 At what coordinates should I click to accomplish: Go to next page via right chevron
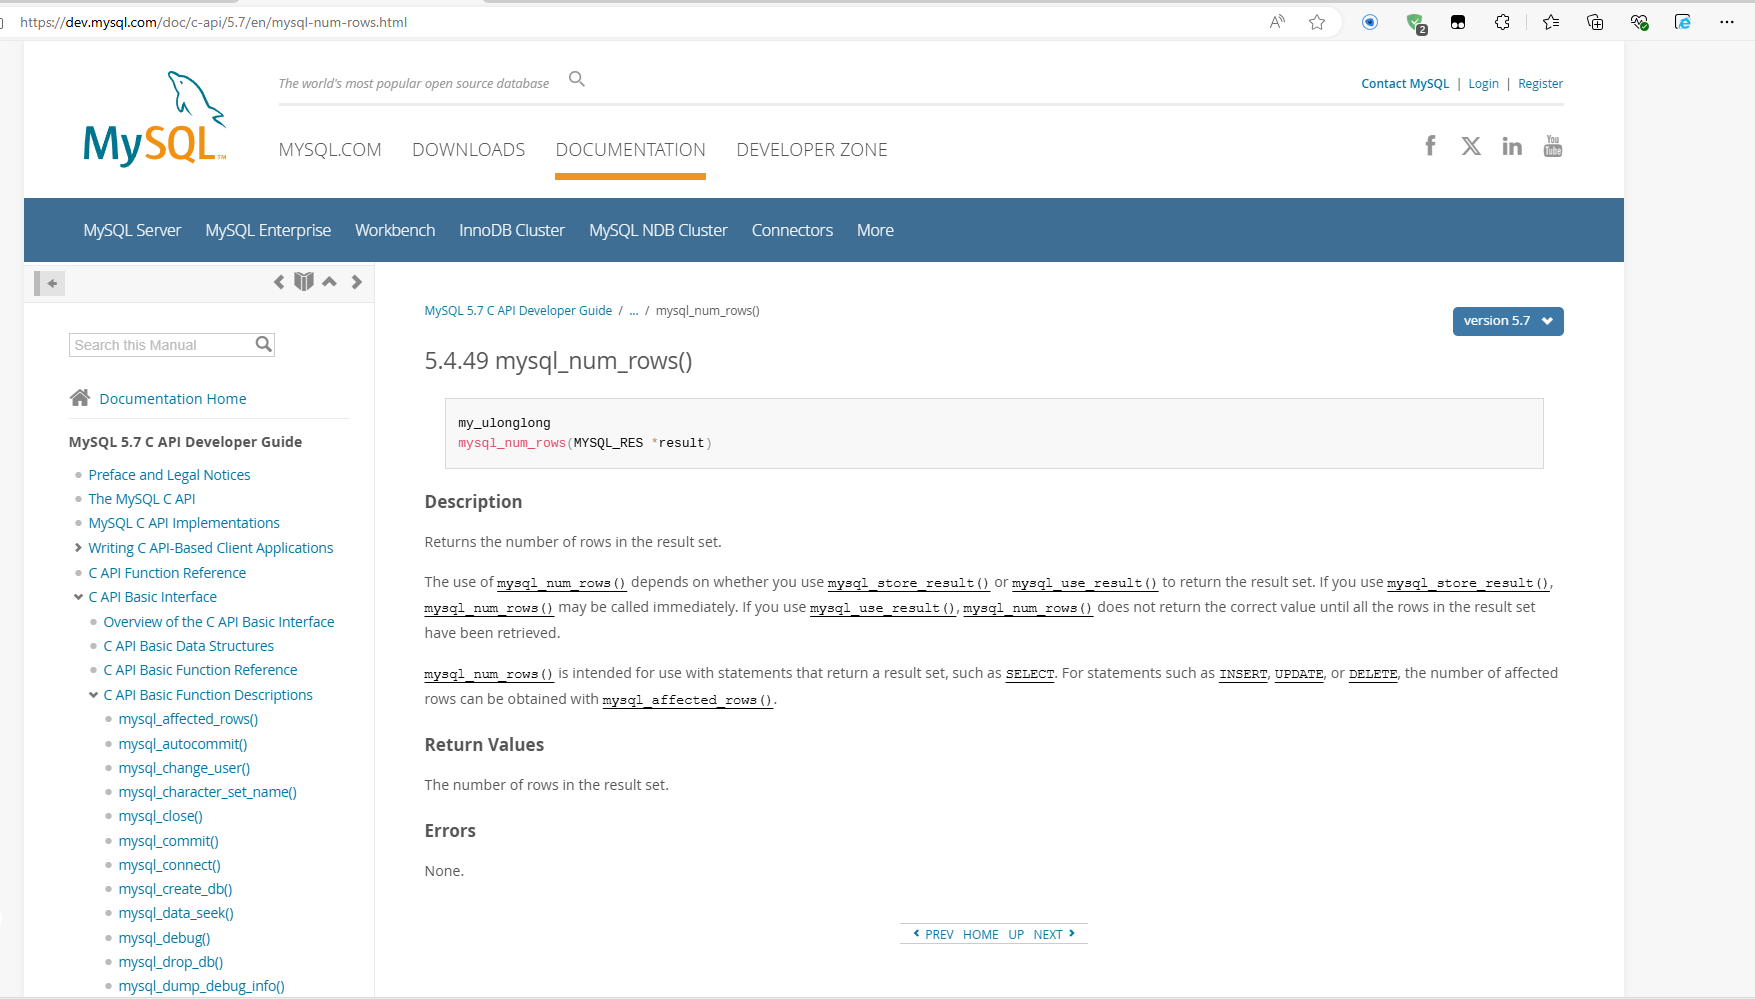click(357, 282)
